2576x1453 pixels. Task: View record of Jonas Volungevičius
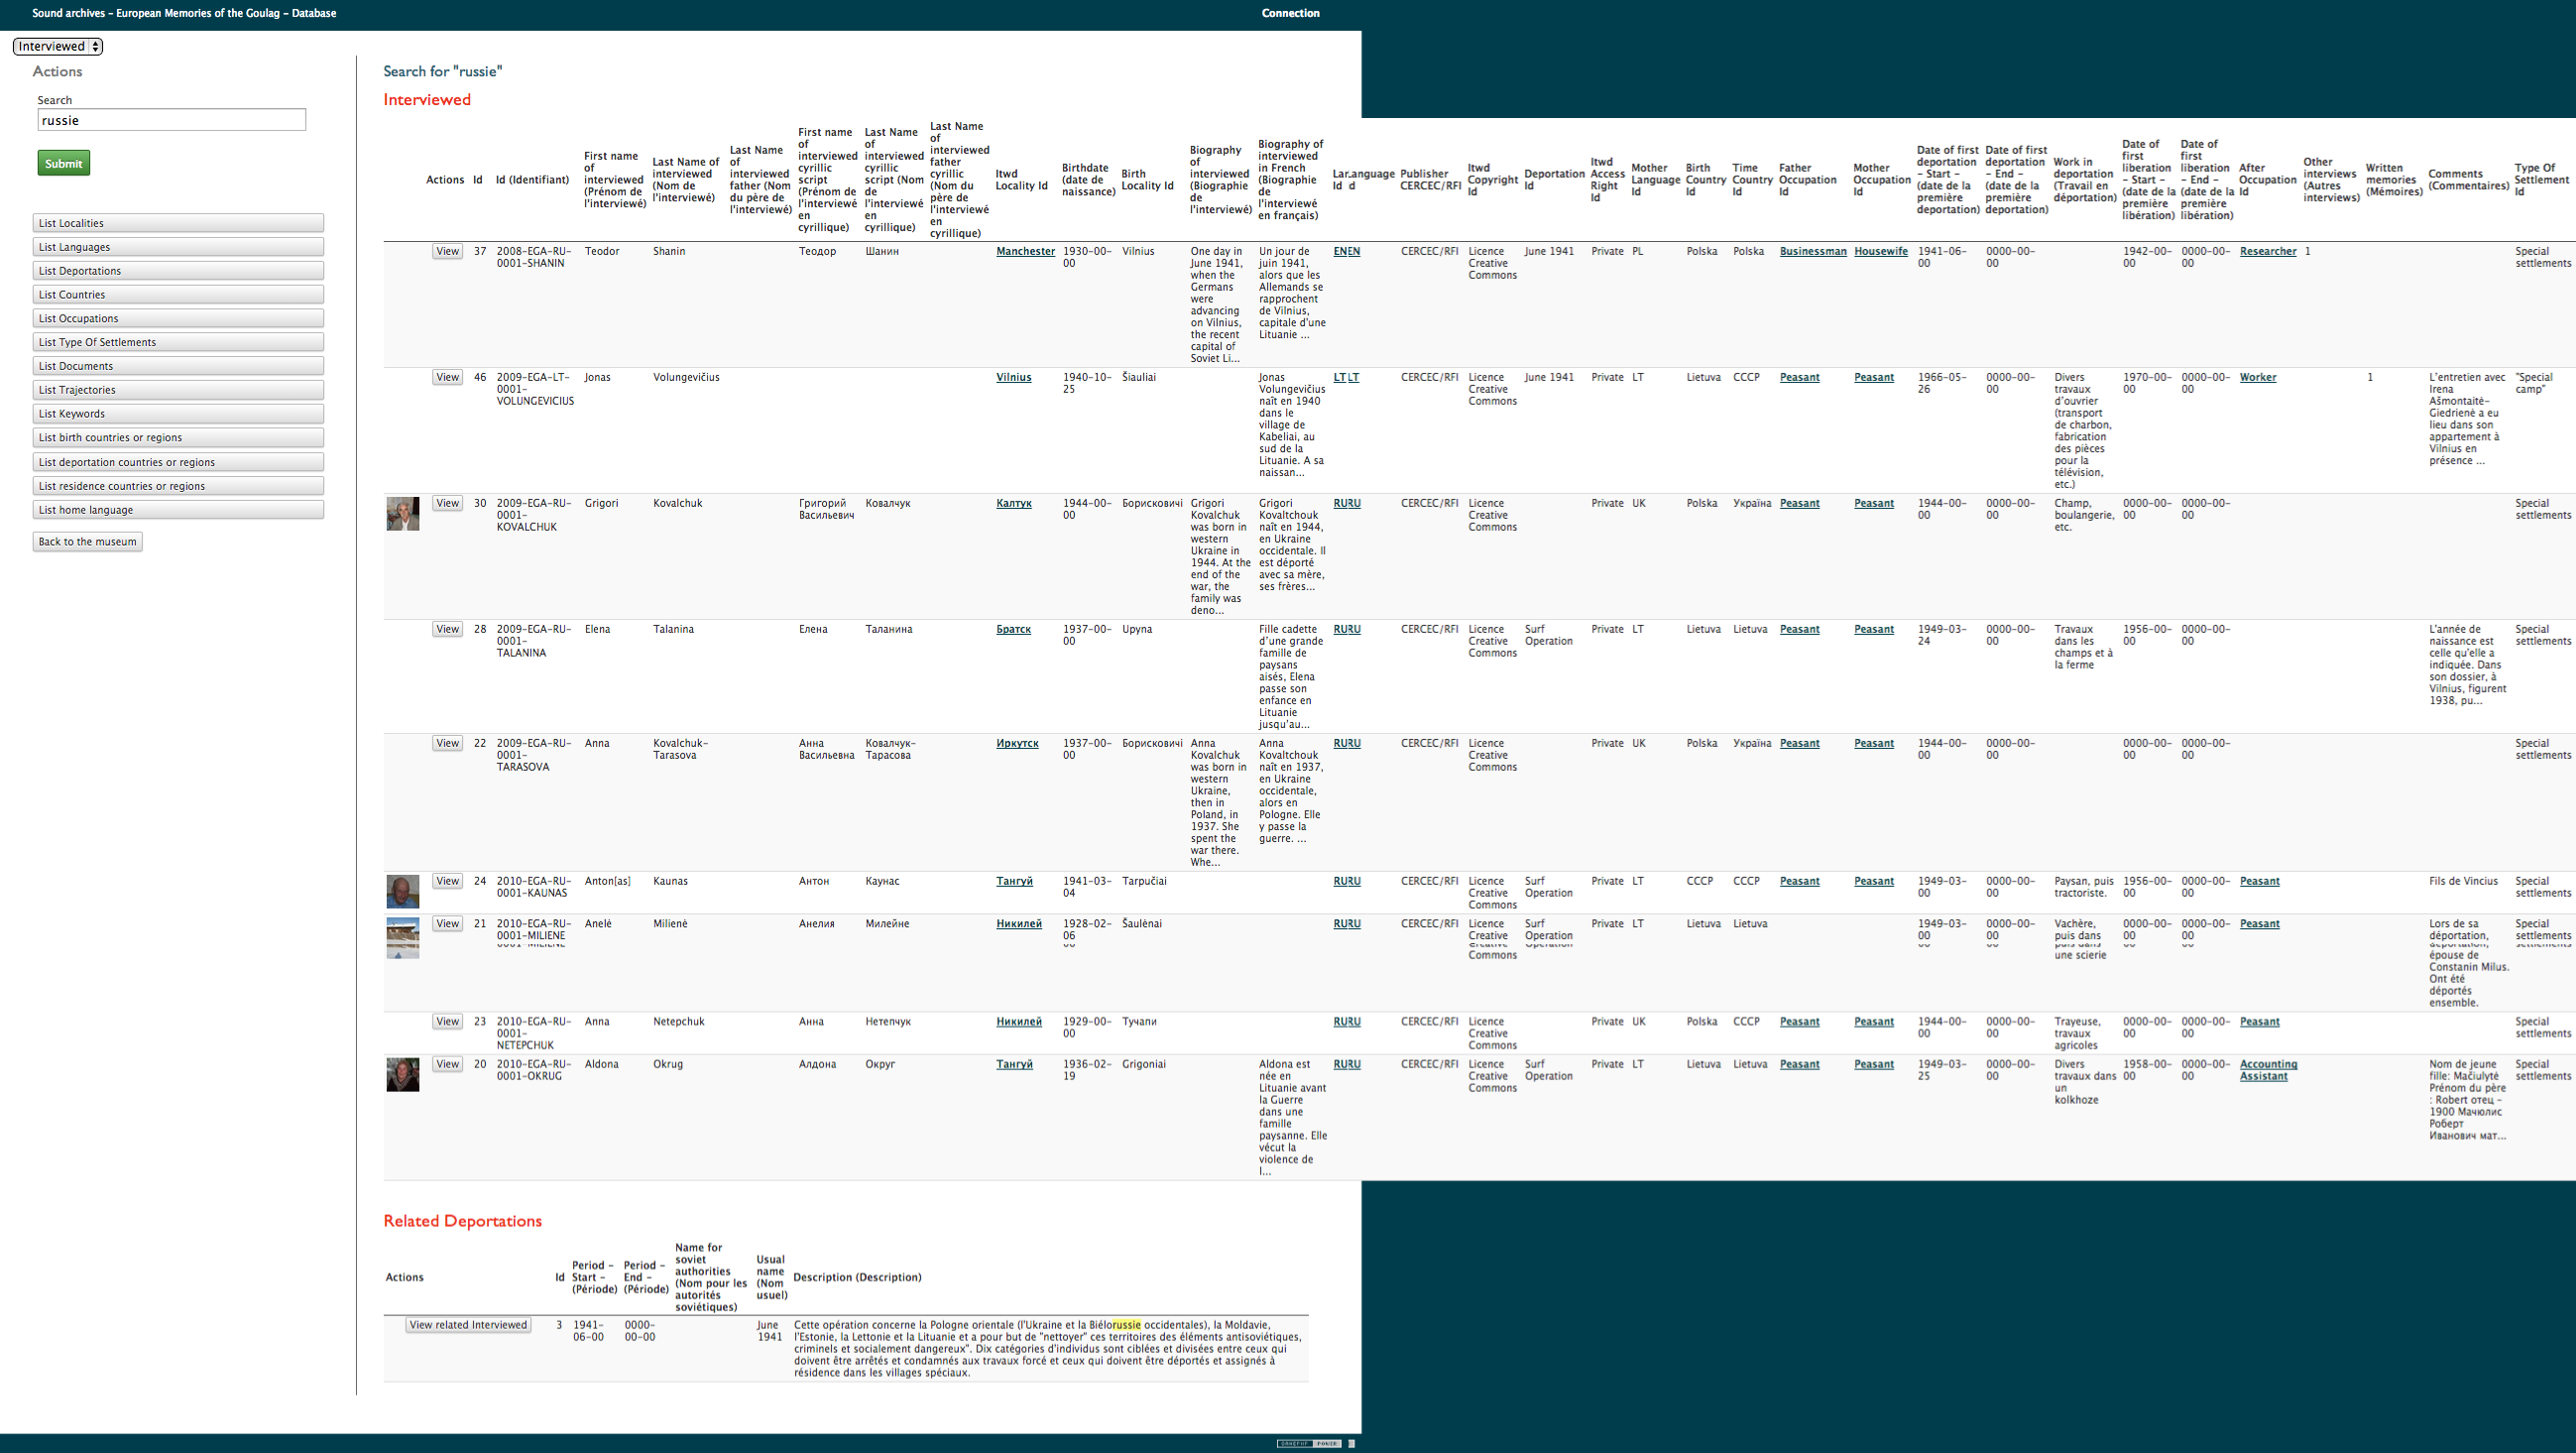[x=447, y=378]
